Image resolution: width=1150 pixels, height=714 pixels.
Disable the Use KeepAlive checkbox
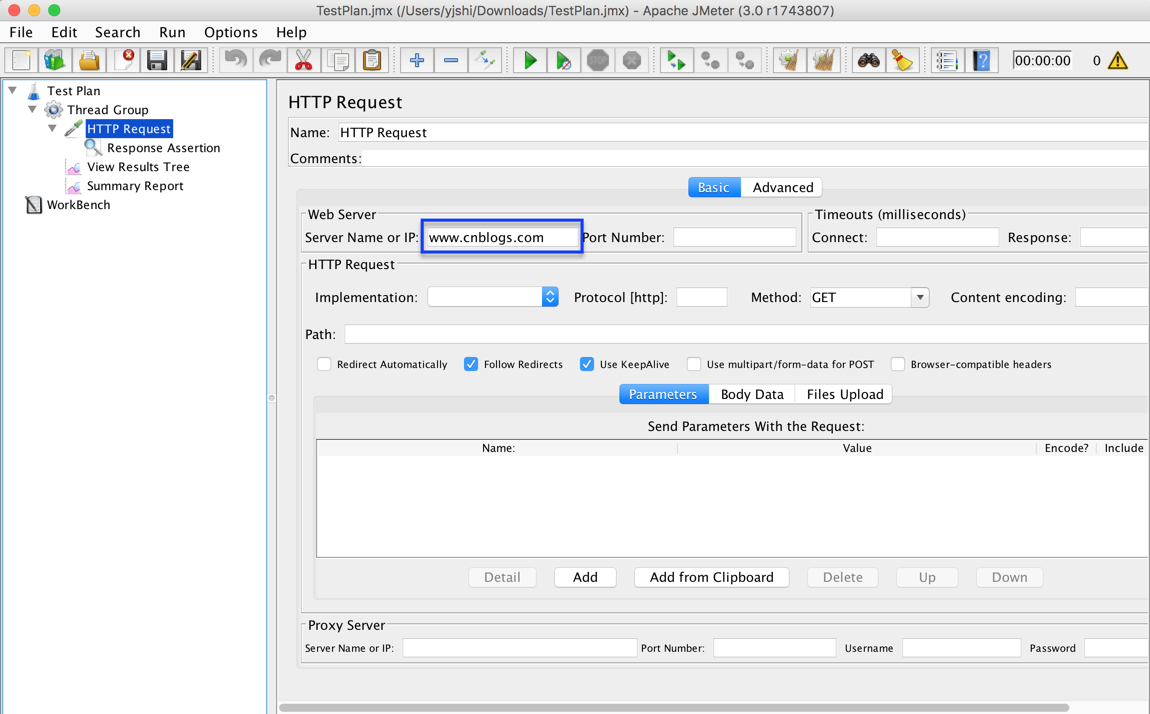[587, 364]
